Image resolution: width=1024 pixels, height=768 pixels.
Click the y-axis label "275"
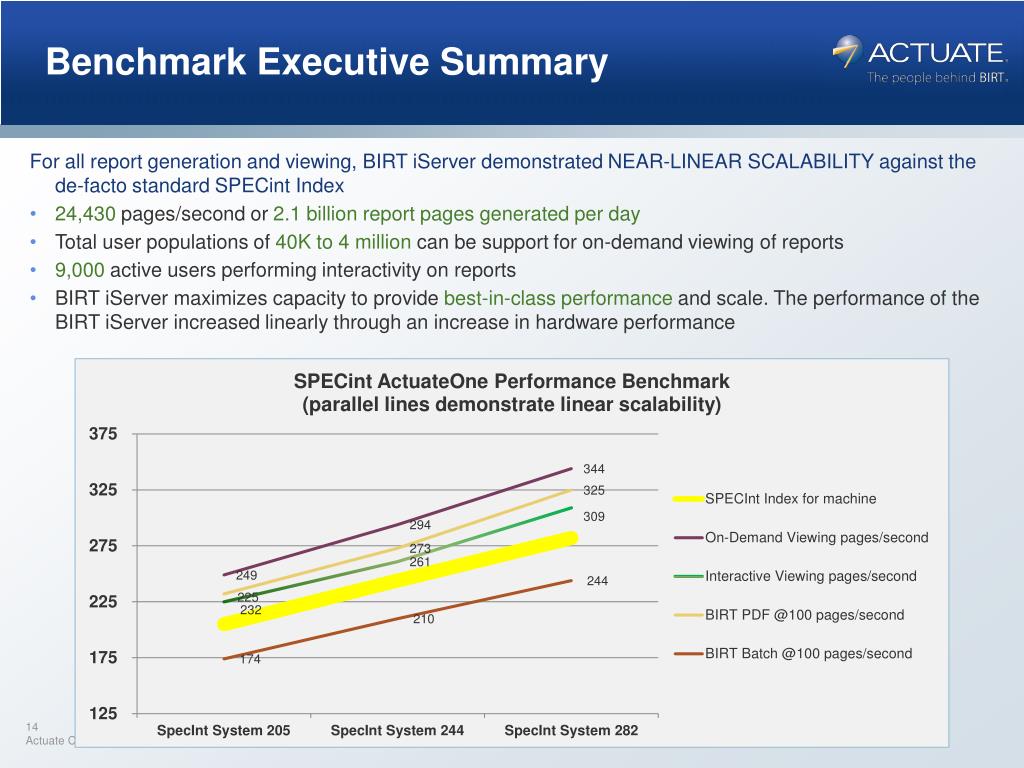tap(103, 545)
